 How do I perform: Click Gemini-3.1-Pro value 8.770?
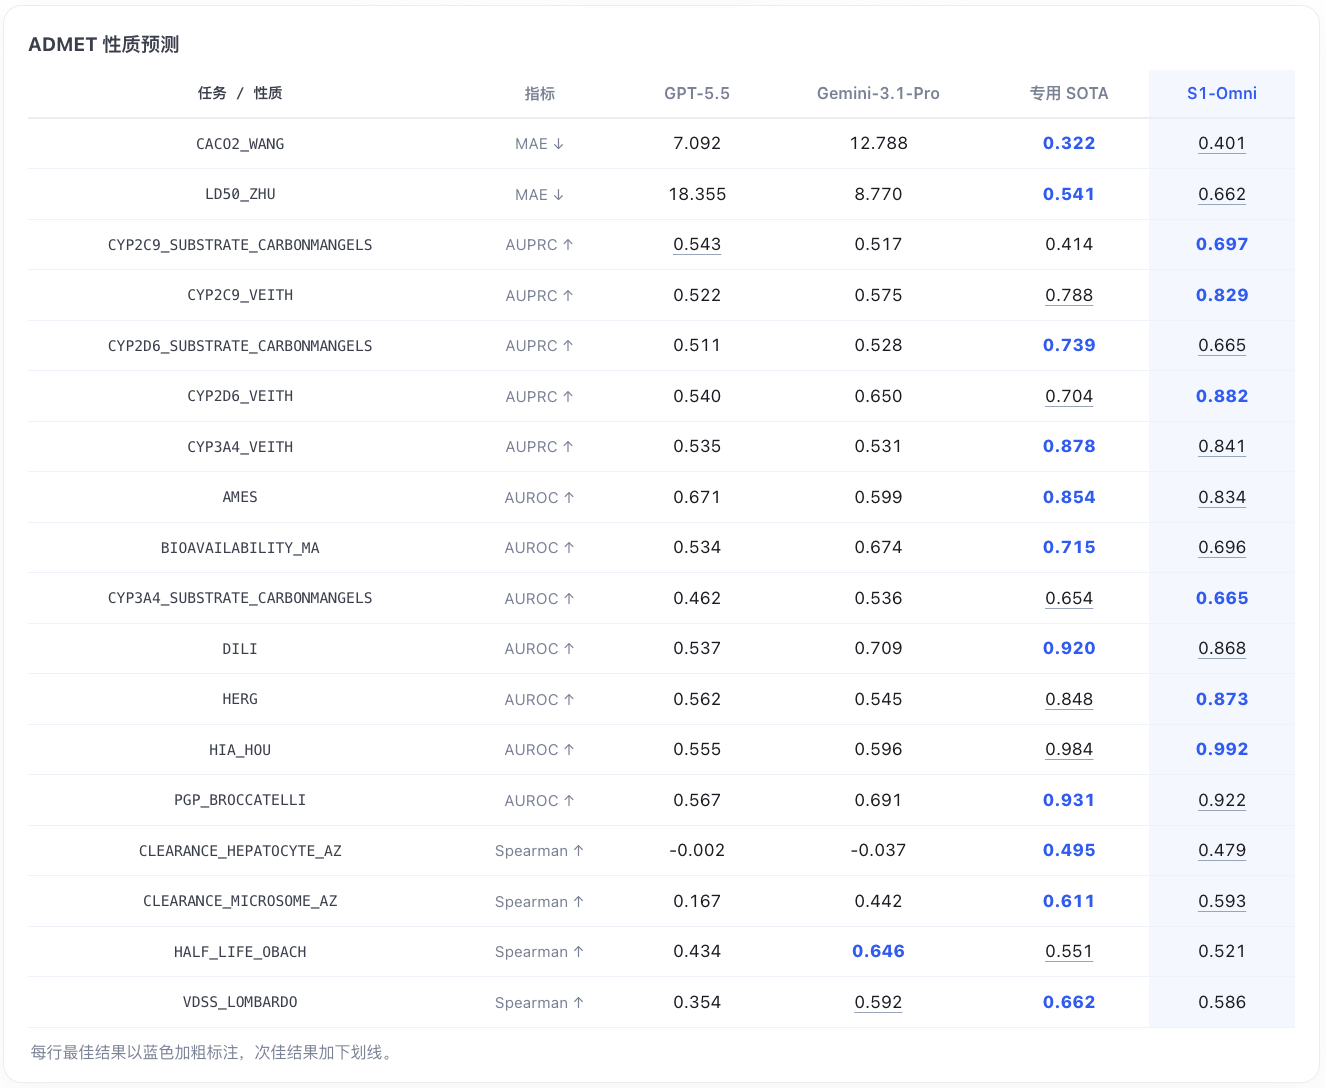[x=878, y=194]
